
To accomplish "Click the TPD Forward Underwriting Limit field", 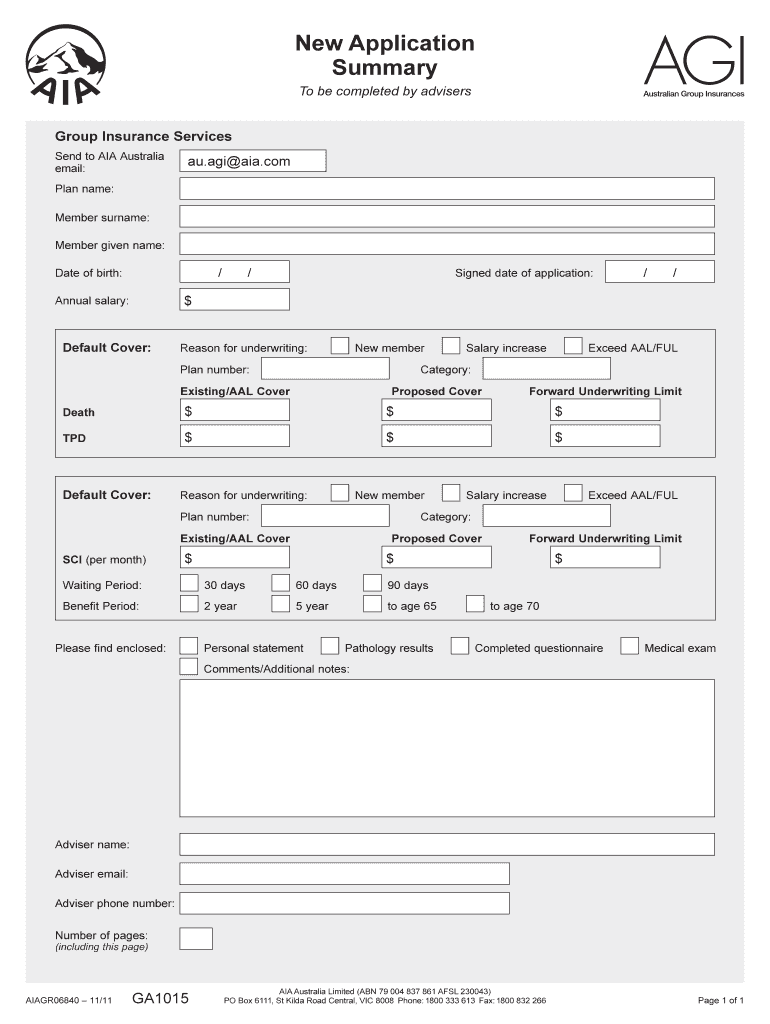I will click(605, 436).
